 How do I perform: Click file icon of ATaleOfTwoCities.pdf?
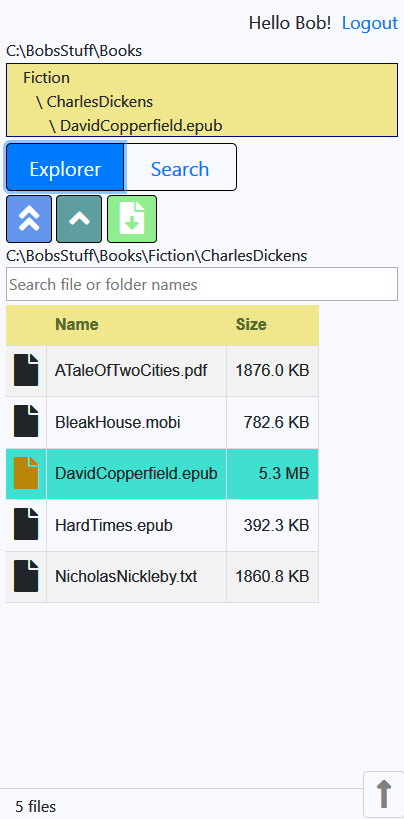(26, 370)
